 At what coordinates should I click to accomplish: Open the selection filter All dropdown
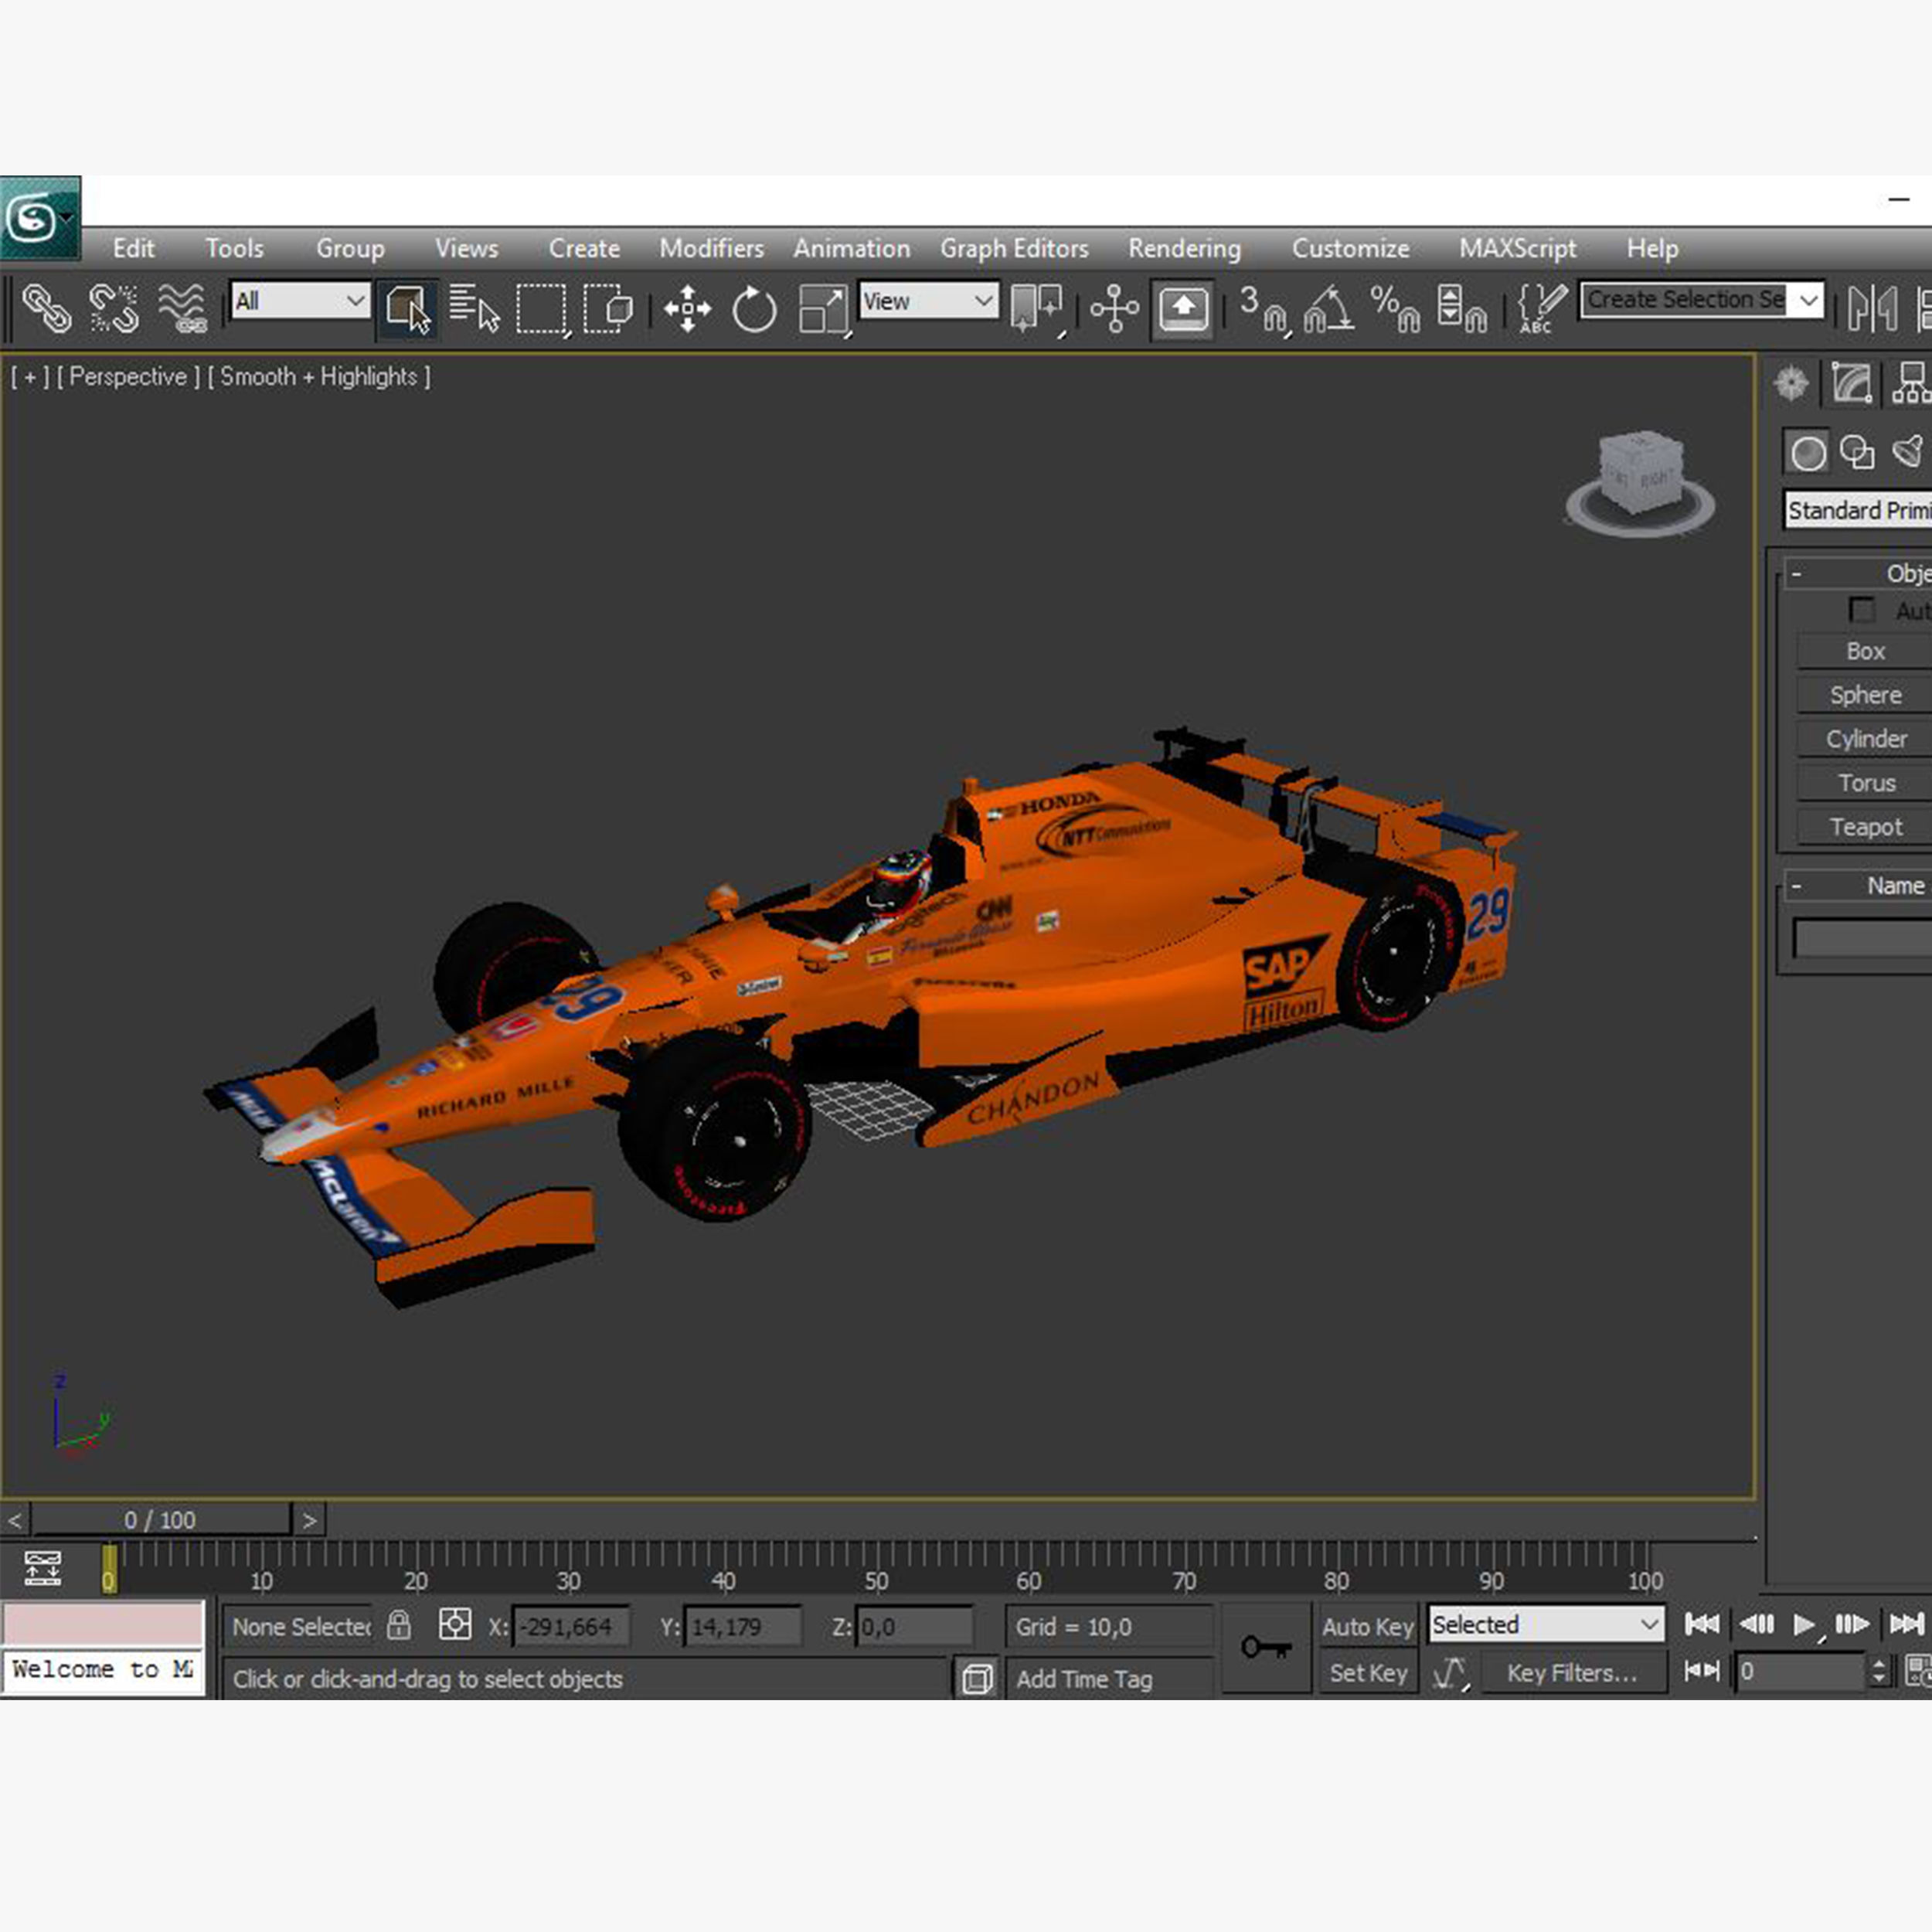[300, 300]
